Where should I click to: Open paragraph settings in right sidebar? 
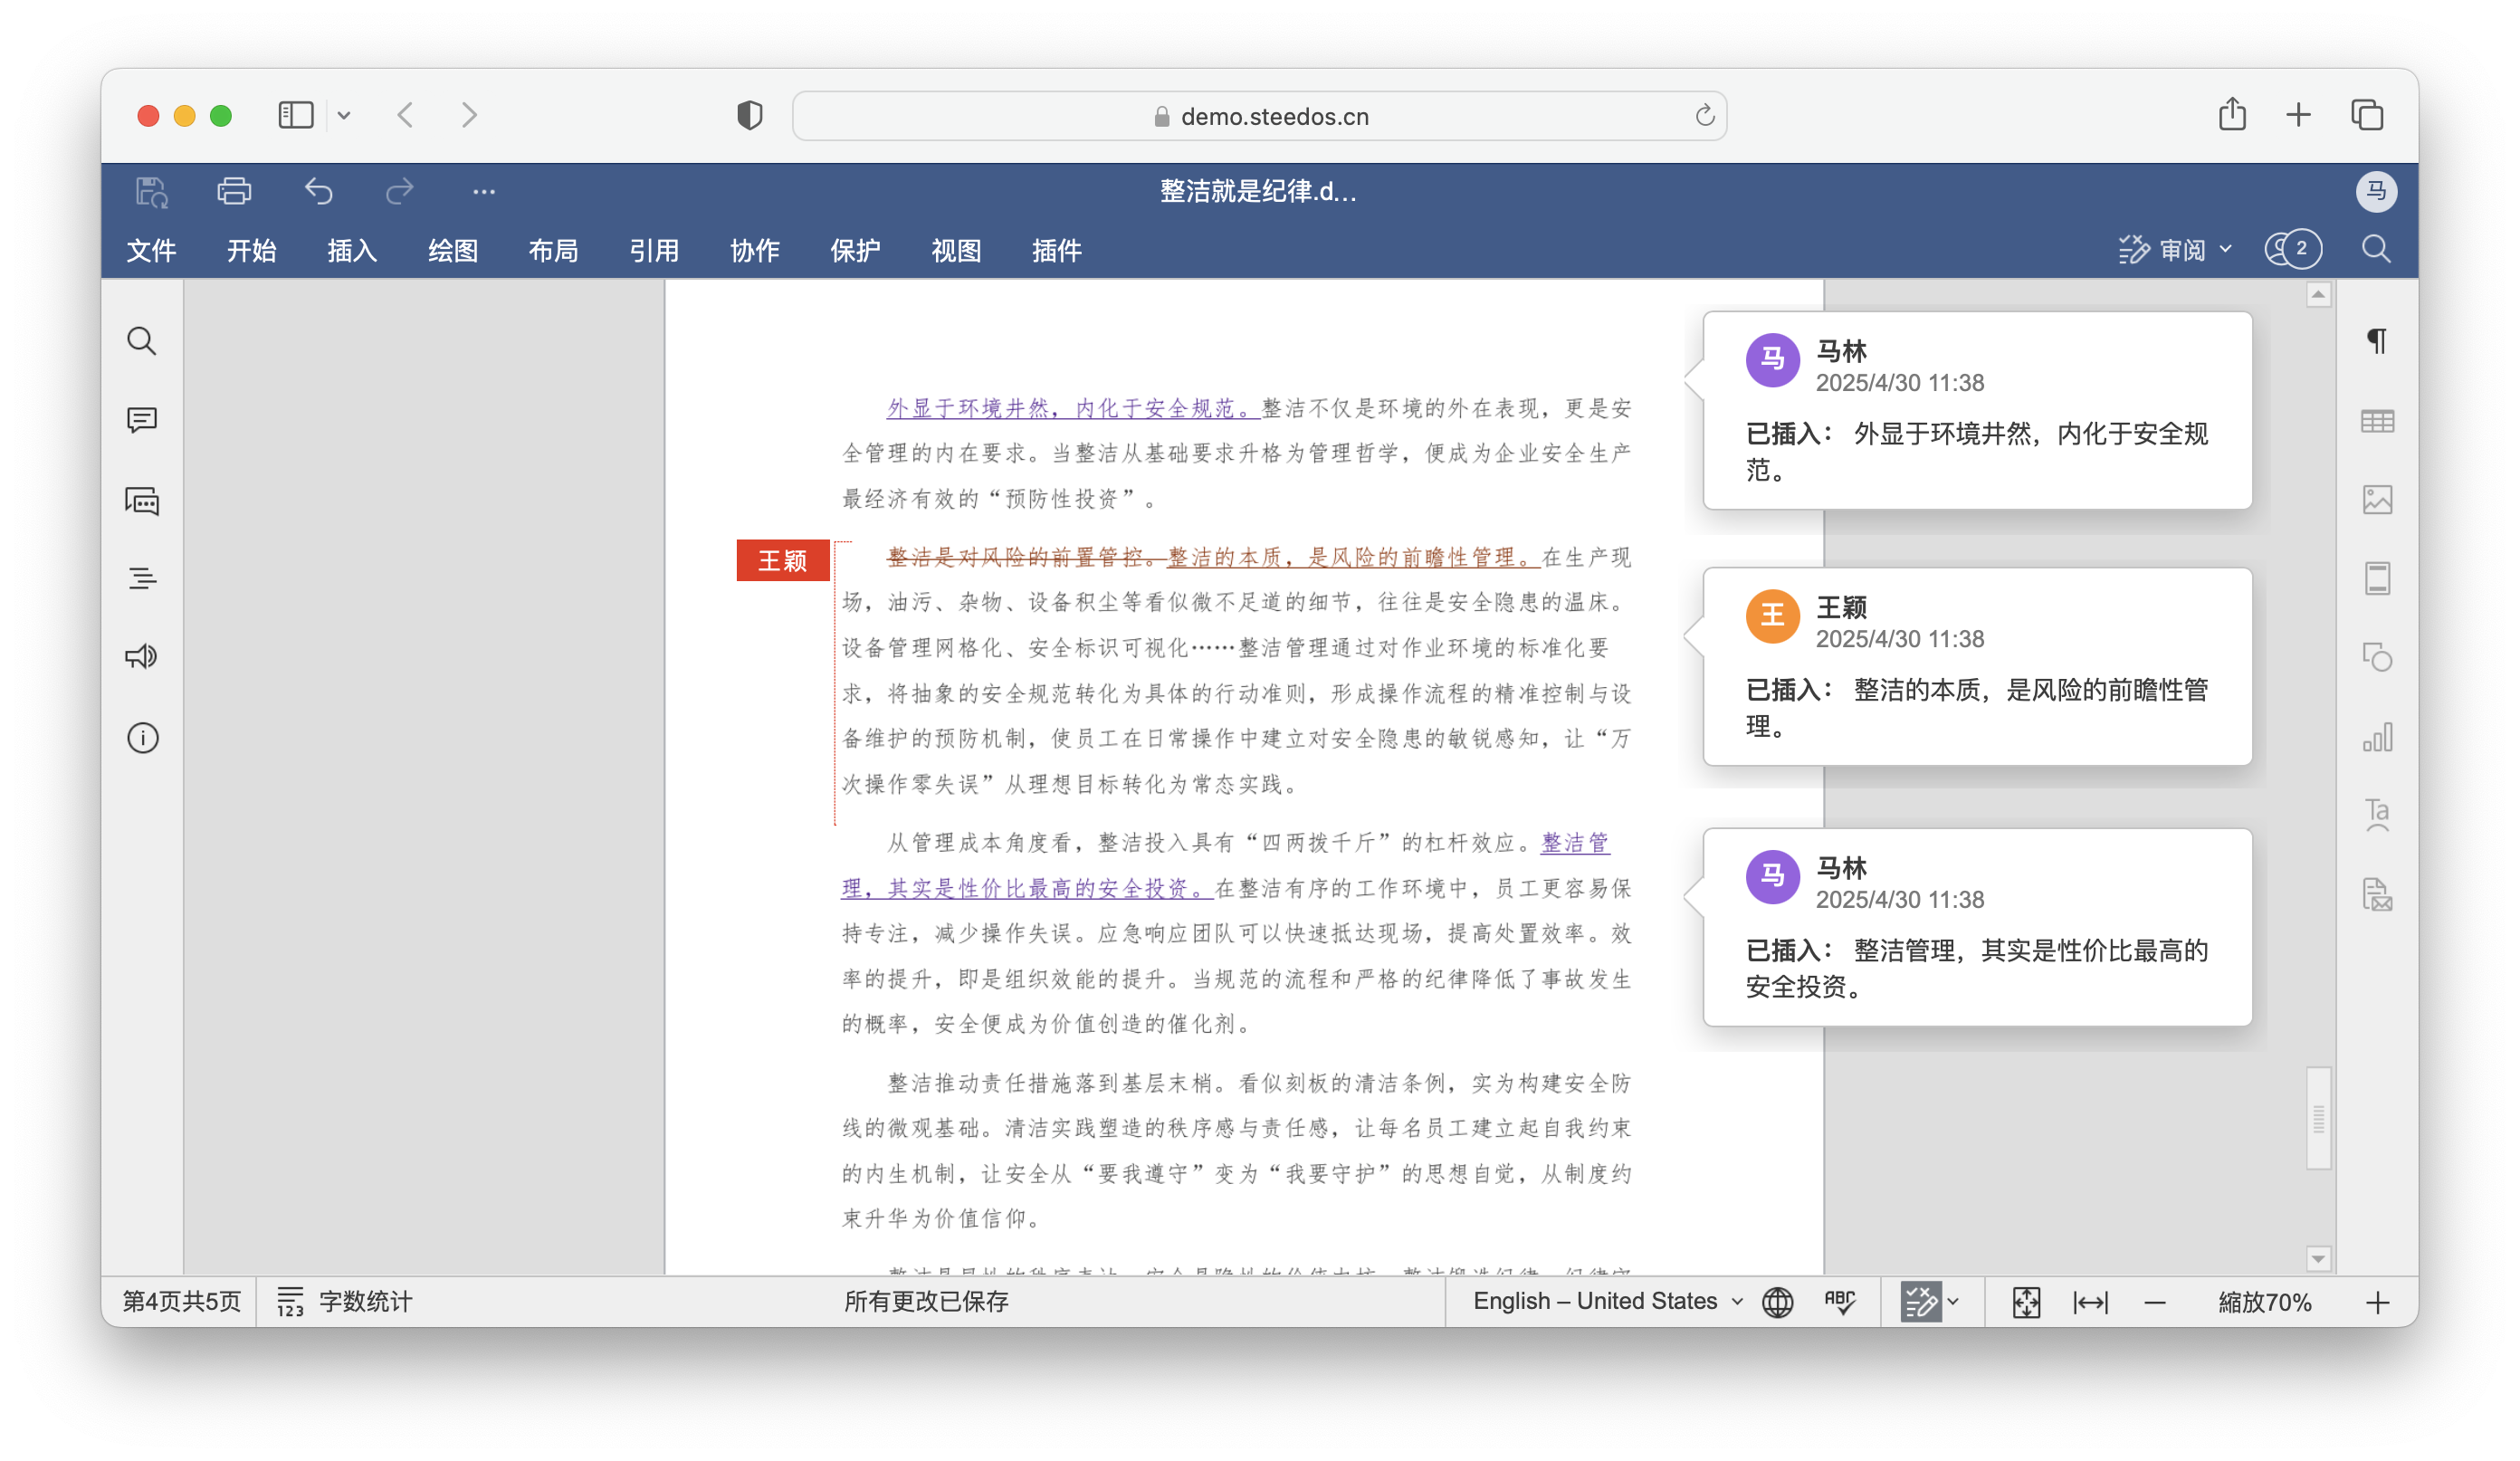(x=2377, y=341)
